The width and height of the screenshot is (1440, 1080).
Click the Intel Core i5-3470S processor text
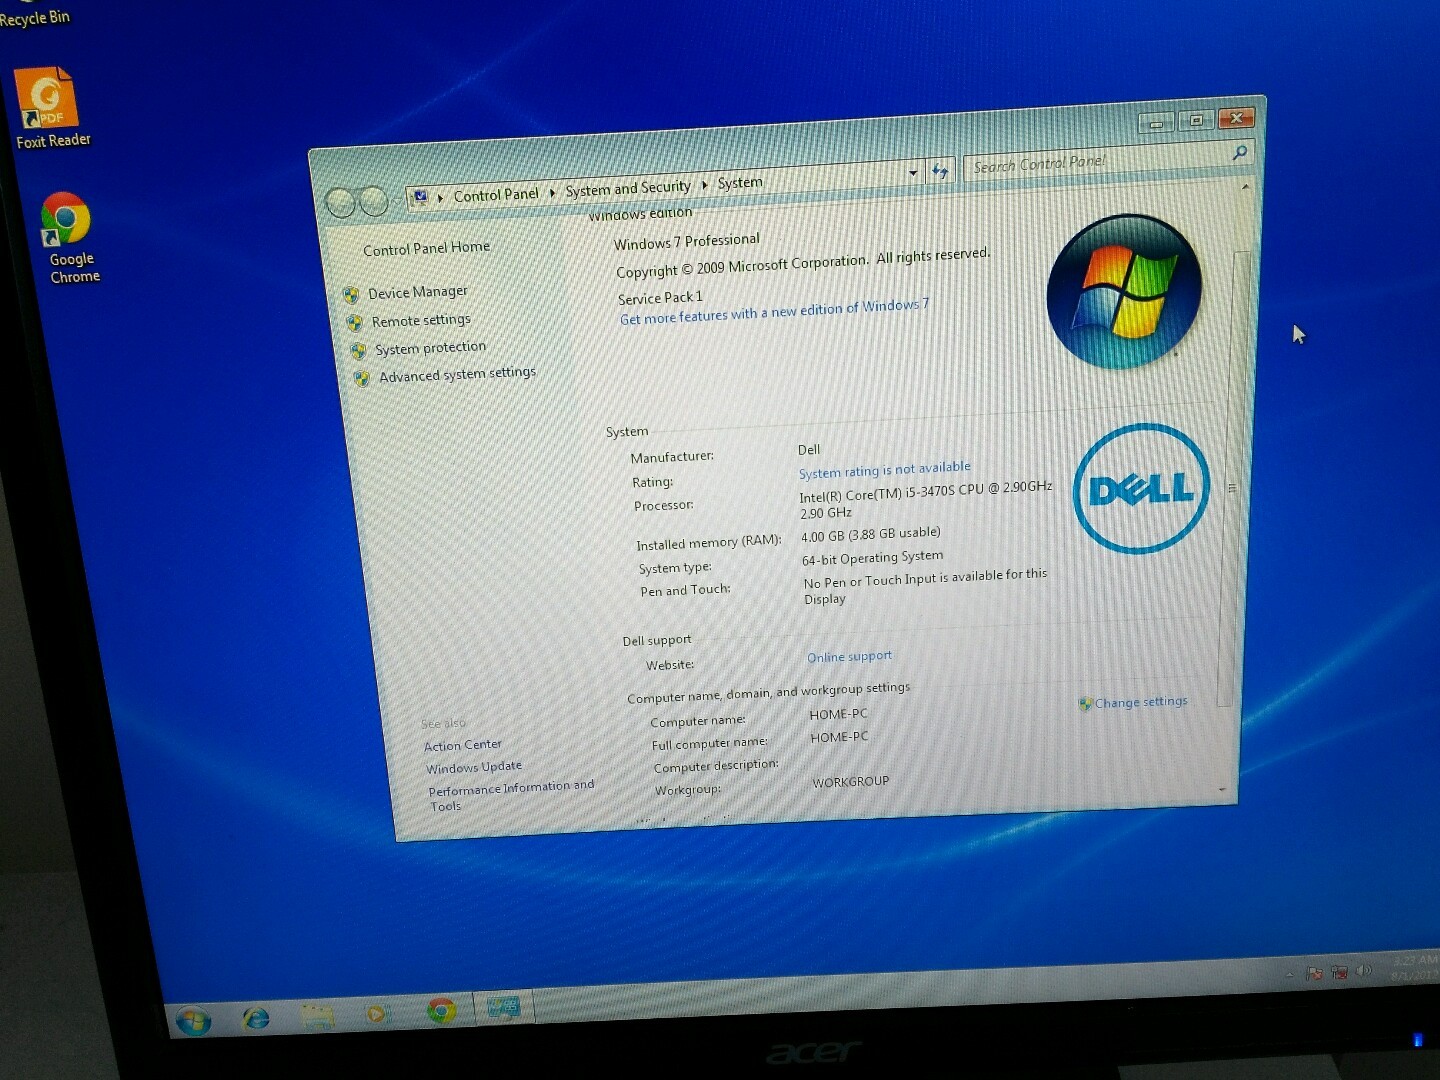pyautogui.click(x=925, y=499)
